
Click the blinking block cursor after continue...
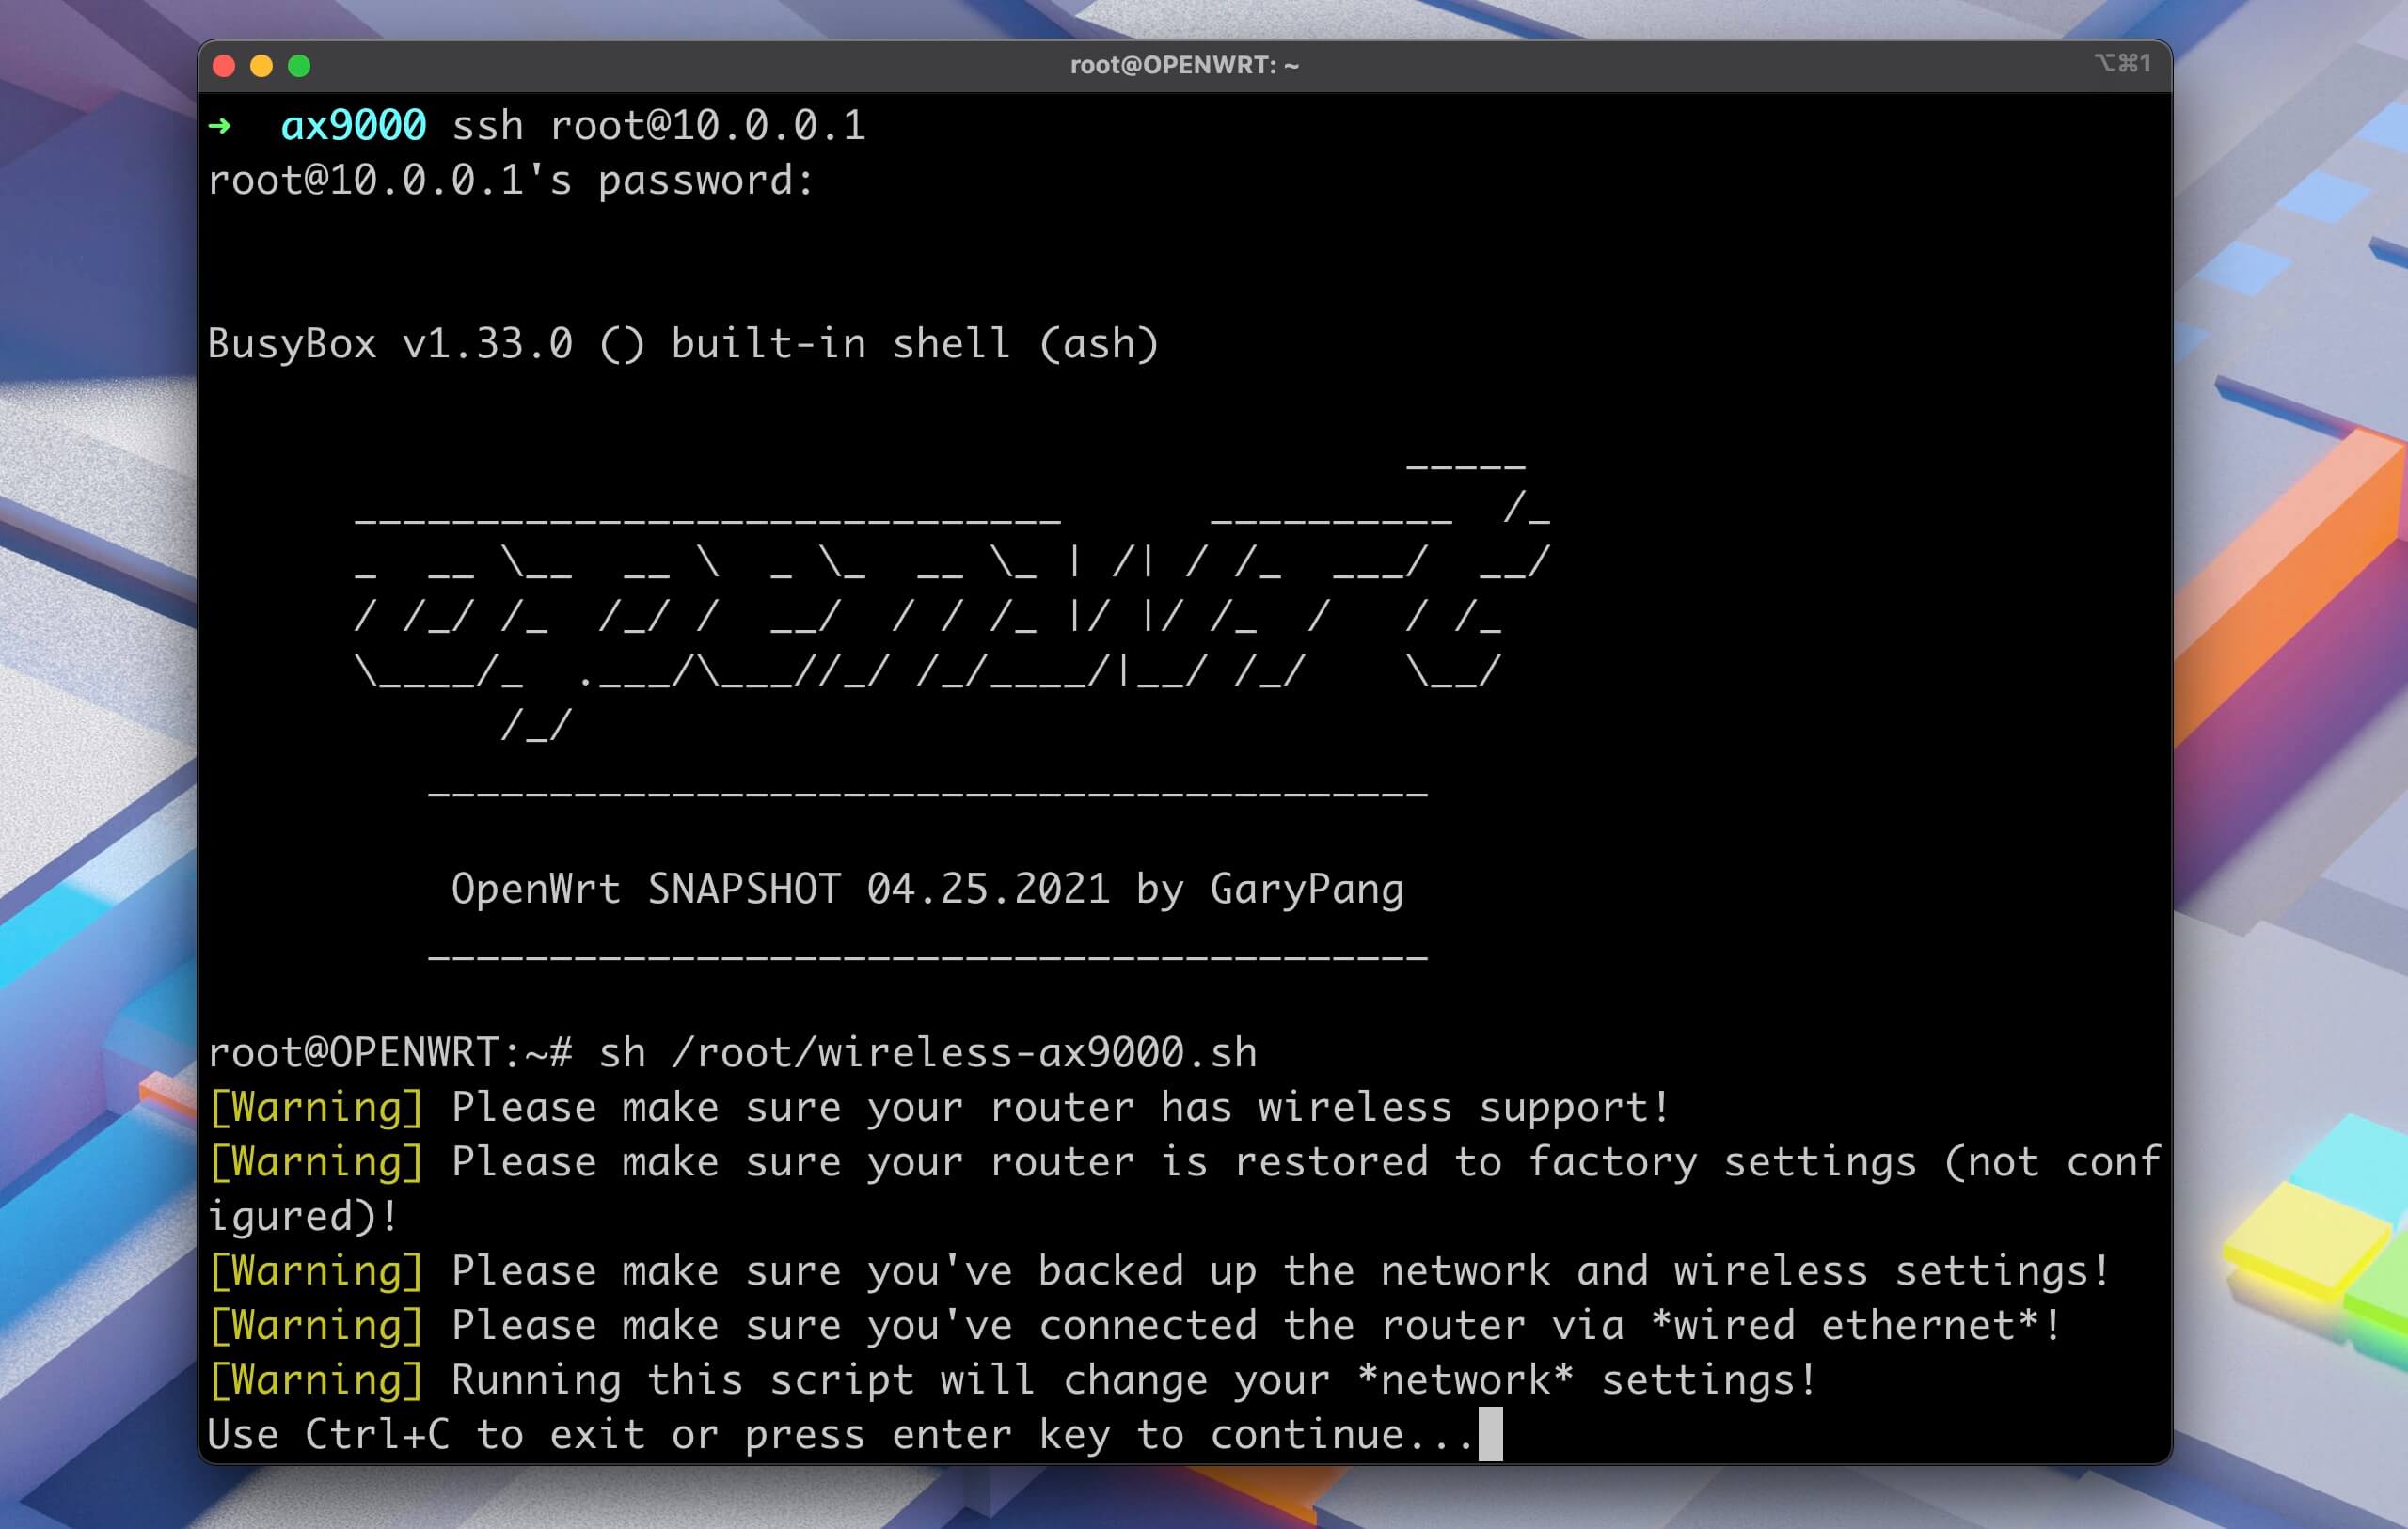(x=1490, y=1435)
